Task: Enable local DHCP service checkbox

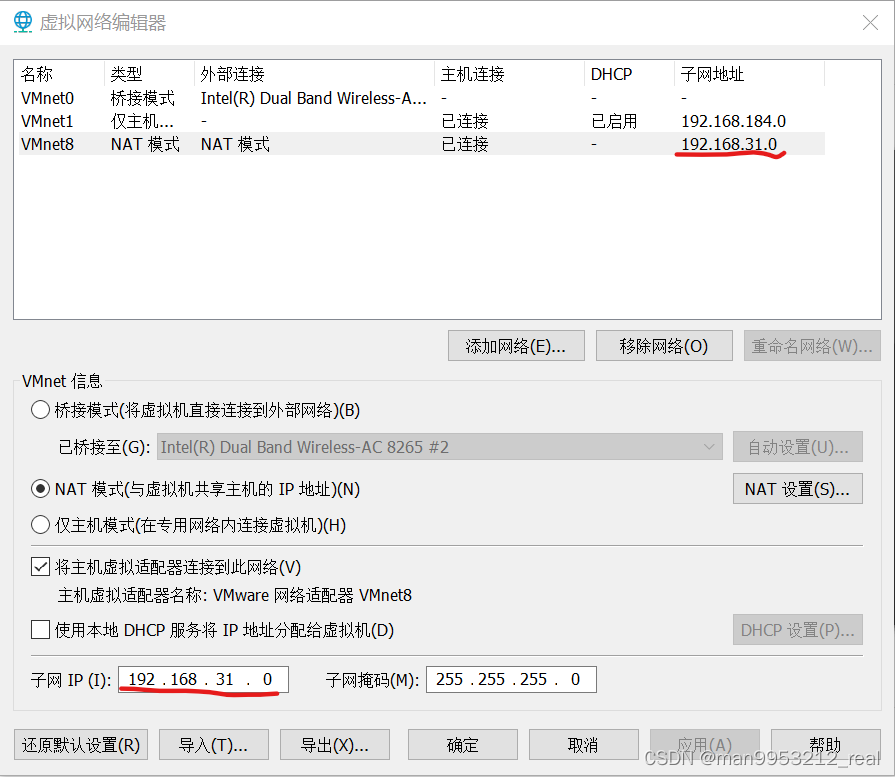Action: [x=41, y=630]
